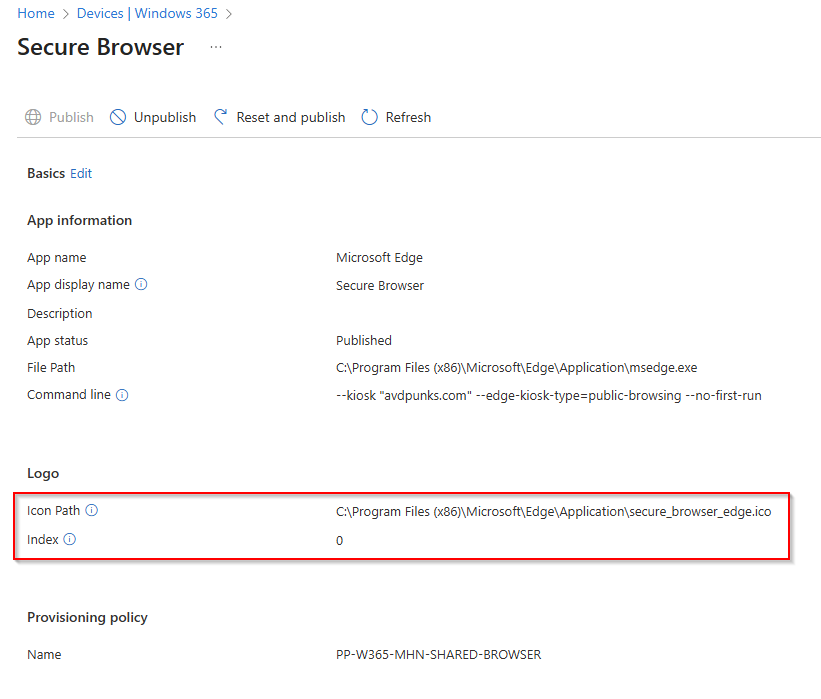Image resolution: width=821 pixels, height=699 pixels.
Task: Click the Icon Path info icon
Action: pyautogui.click(x=92, y=511)
